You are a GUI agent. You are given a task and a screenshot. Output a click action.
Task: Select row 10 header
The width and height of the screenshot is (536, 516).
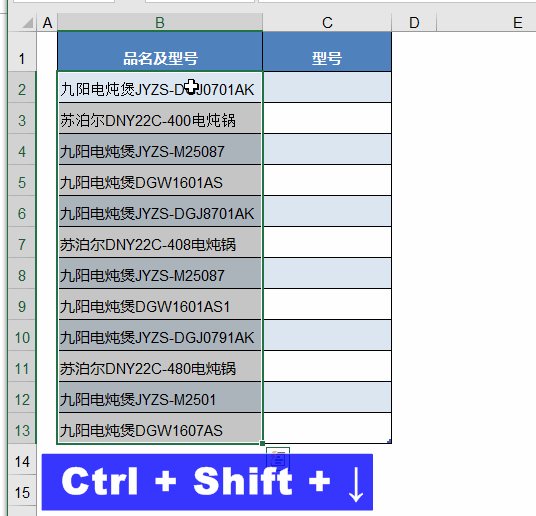coord(22,336)
